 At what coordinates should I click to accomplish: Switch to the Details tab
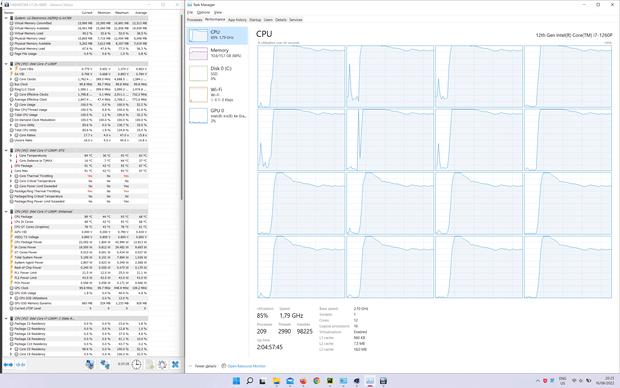click(x=281, y=19)
